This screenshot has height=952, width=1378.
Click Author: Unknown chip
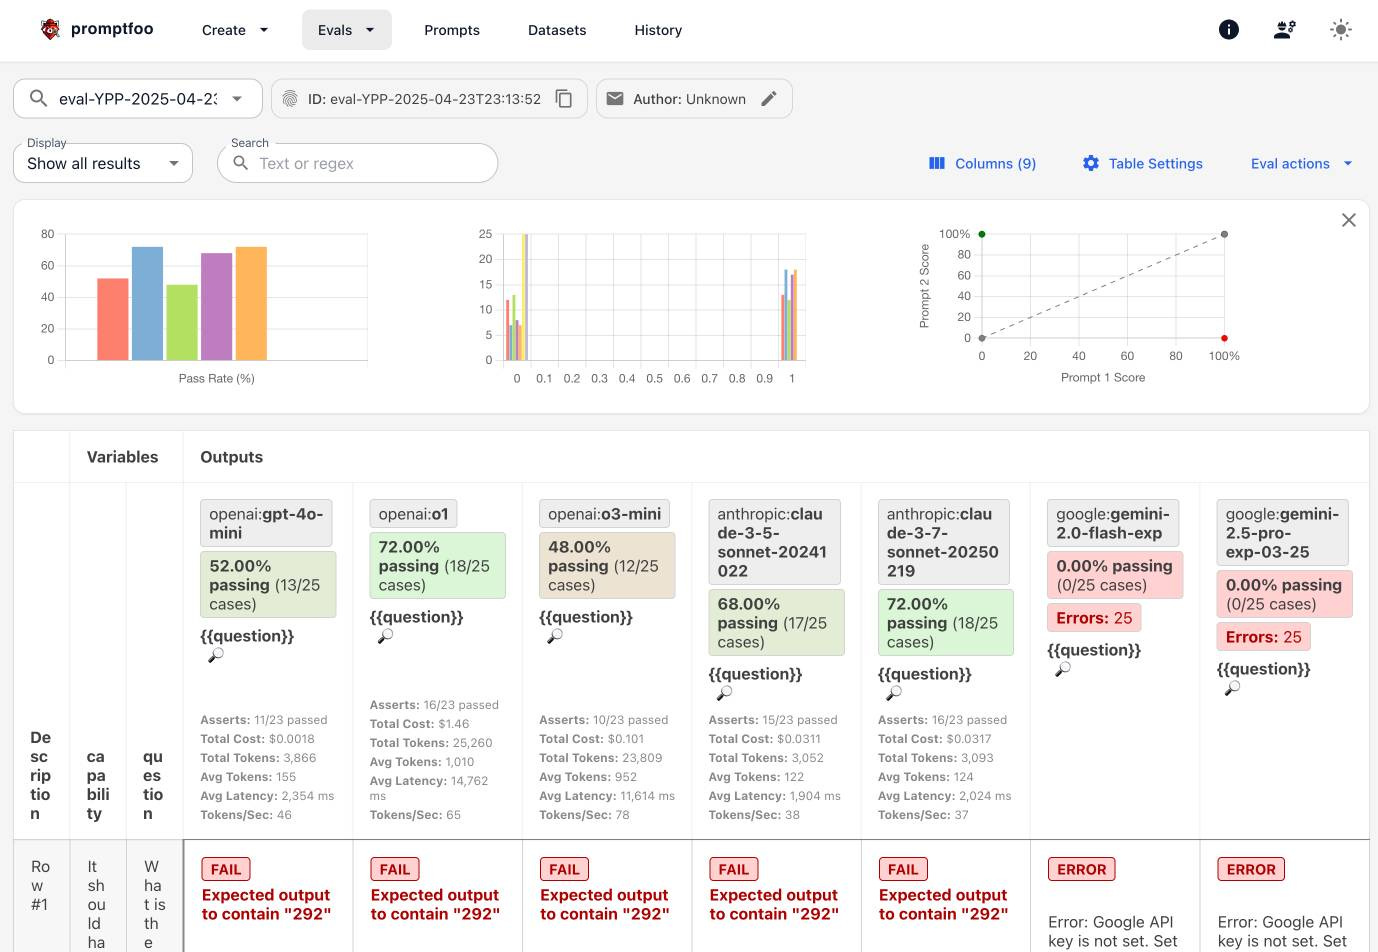coord(694,99)
